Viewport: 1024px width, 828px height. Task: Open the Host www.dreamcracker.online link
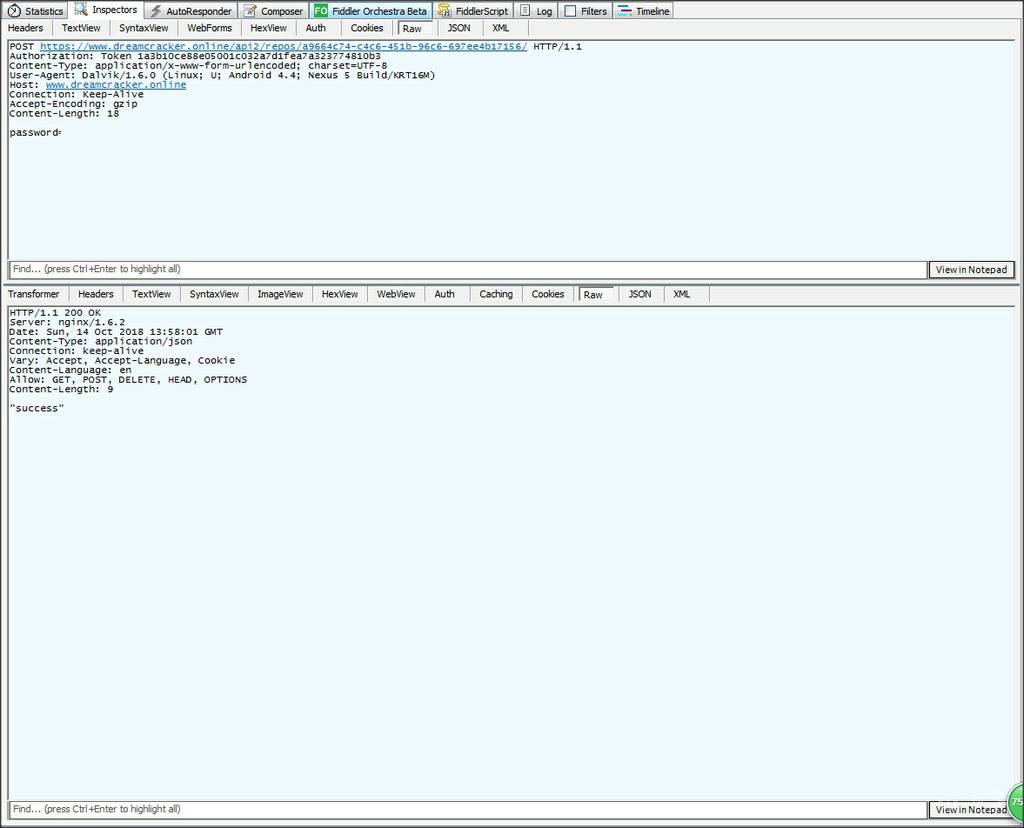pyautogui.click(x=116, y=85)
